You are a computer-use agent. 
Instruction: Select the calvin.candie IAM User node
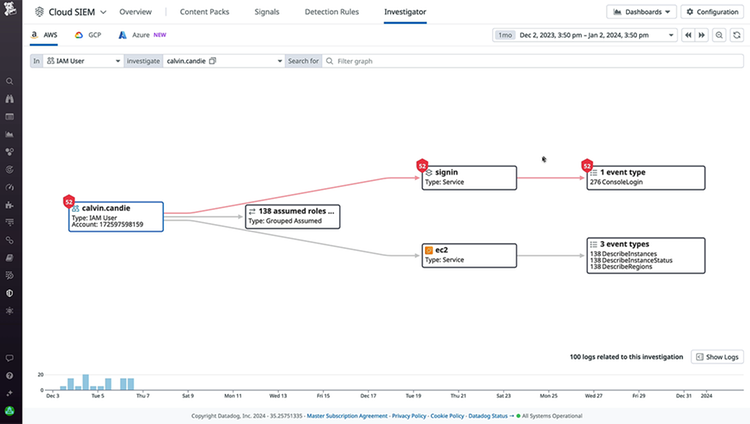click(x=116, y=217)
